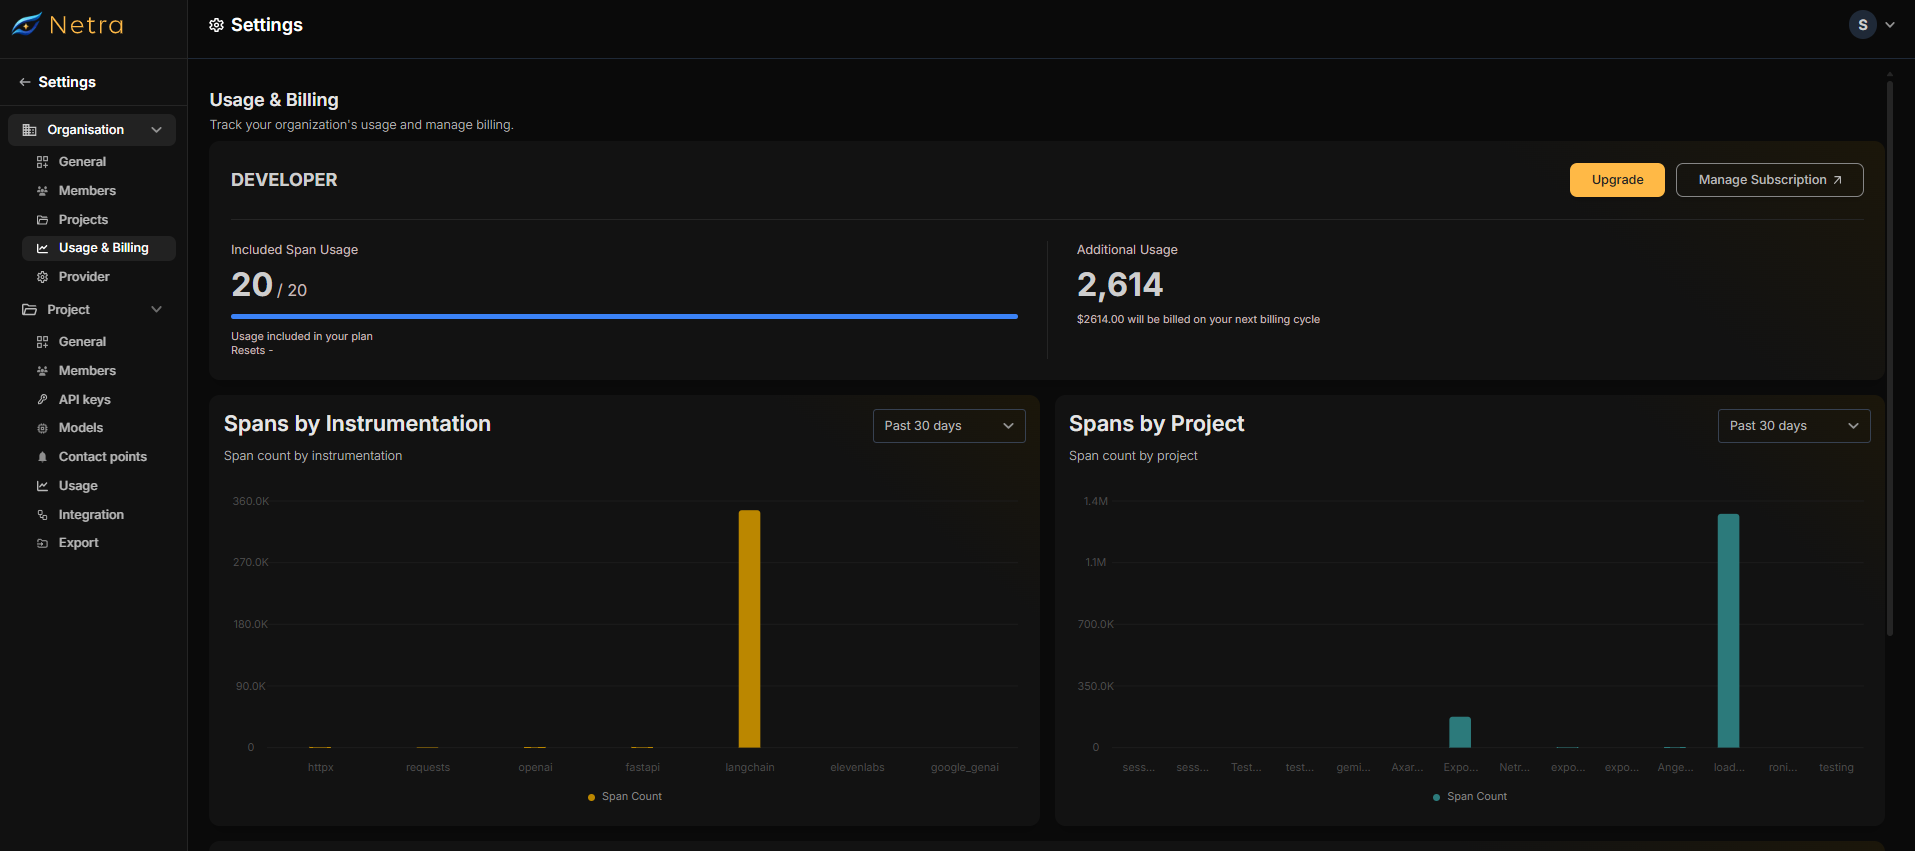Click the Projects folder icon
This screenshot has height=851, width=1915.
(42, 220)
